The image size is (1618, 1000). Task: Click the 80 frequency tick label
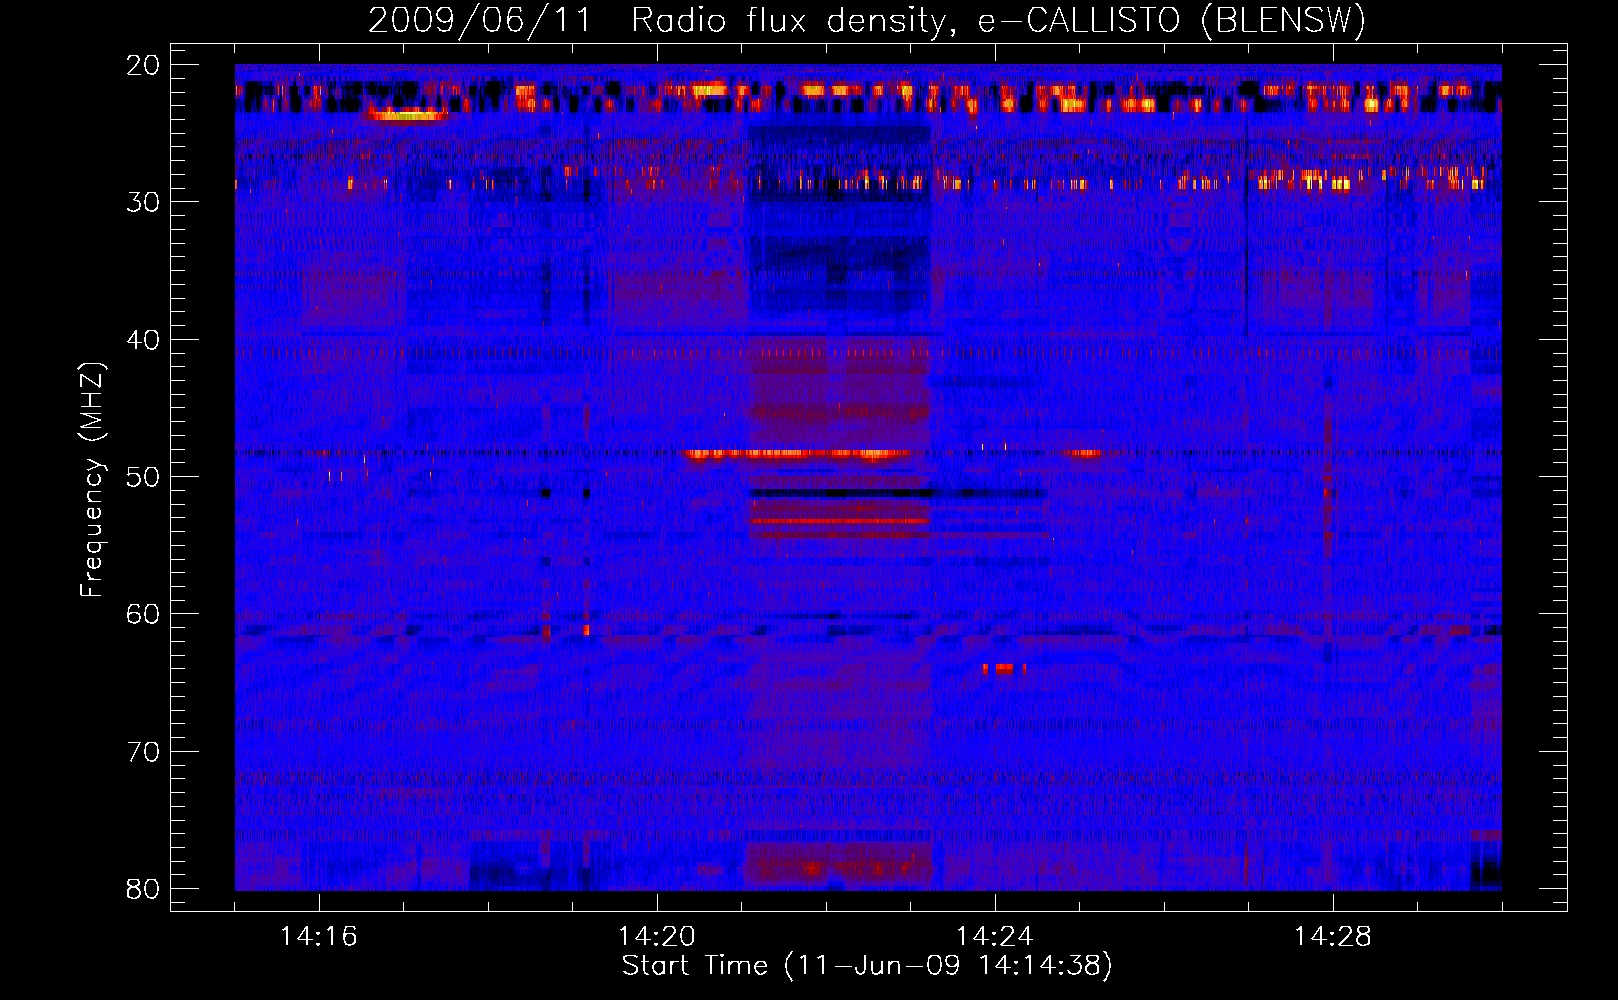pyautogui.click(x=143, y=889)
